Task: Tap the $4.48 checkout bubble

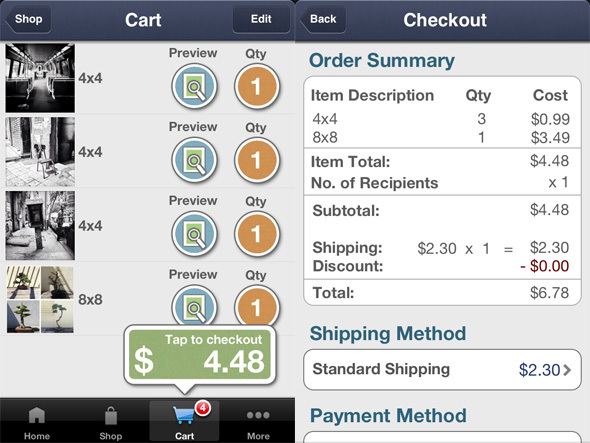Action: pyautogui.click(x=200, y=355)
